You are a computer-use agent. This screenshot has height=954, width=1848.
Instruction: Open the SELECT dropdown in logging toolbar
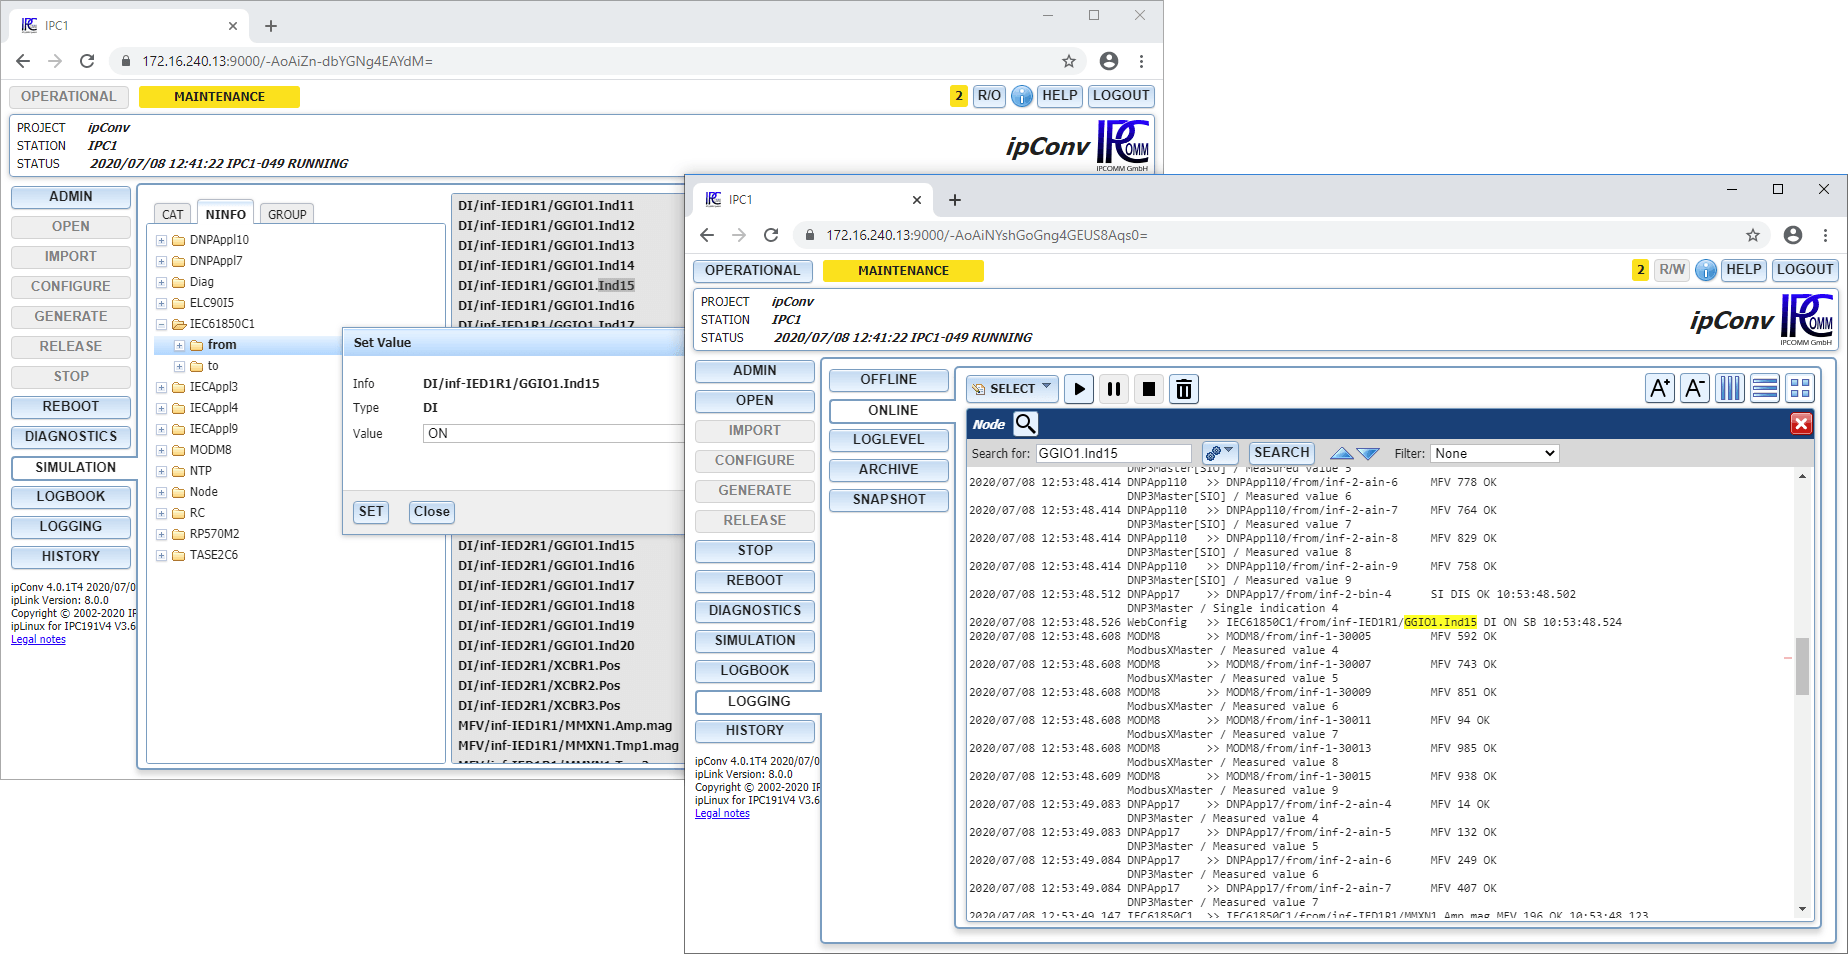[1012, 389]
